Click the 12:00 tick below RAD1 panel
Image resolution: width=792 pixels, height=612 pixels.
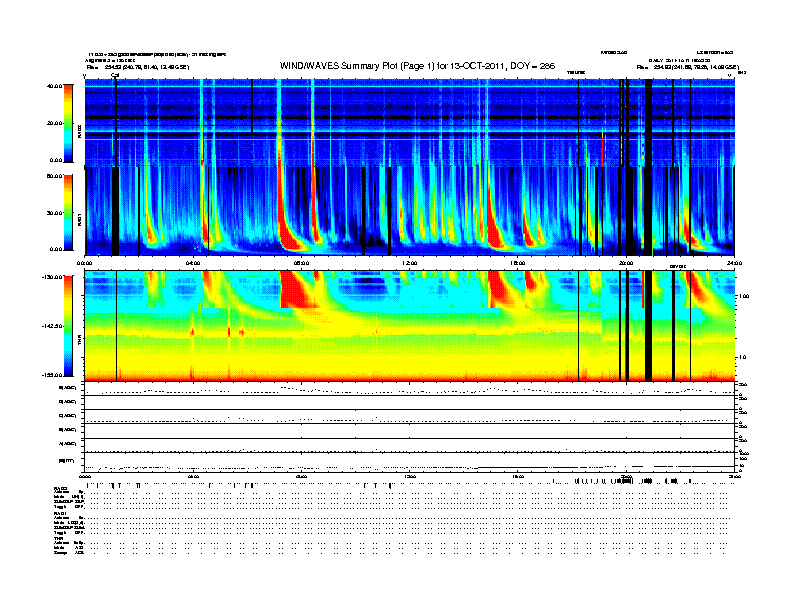(410, 263)
